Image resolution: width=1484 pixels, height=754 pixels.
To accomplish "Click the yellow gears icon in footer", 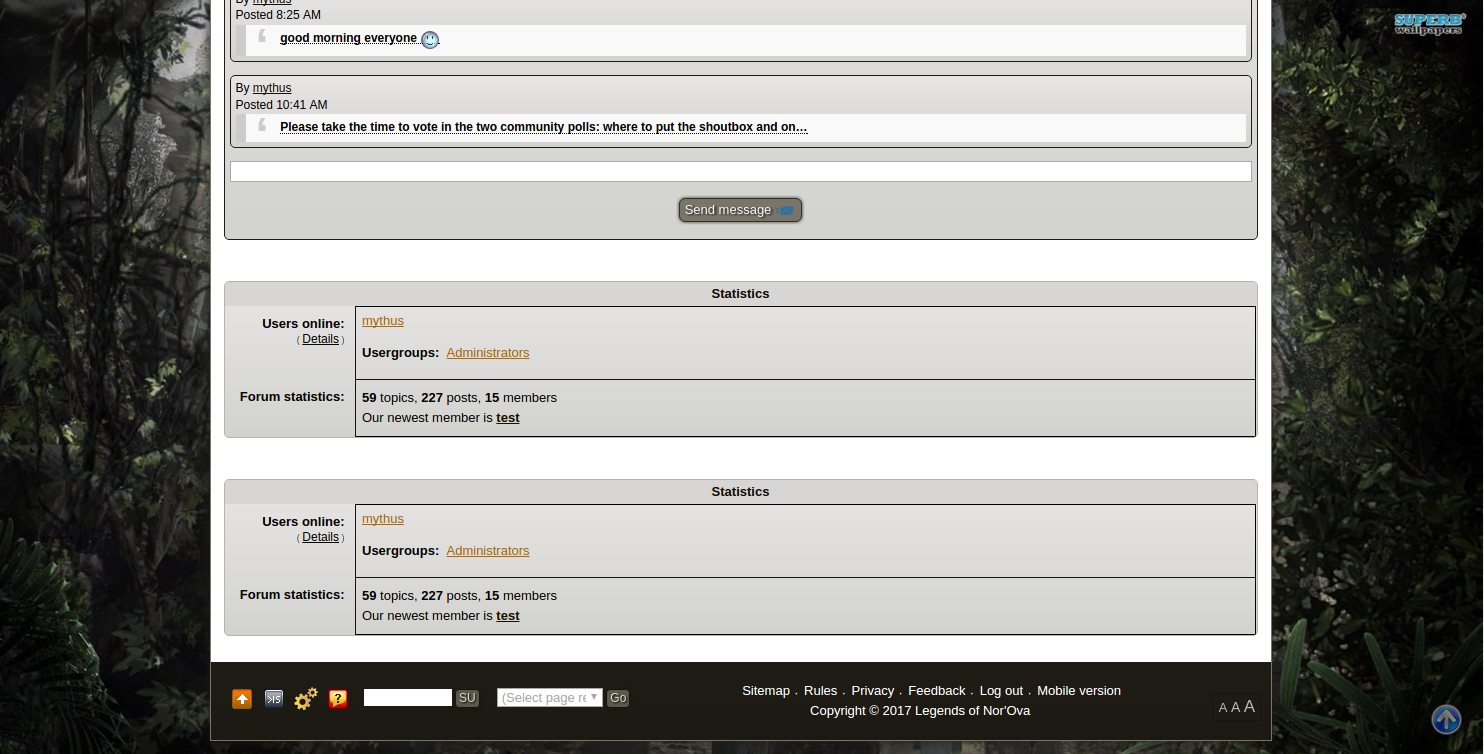I will tap(306, 698).
